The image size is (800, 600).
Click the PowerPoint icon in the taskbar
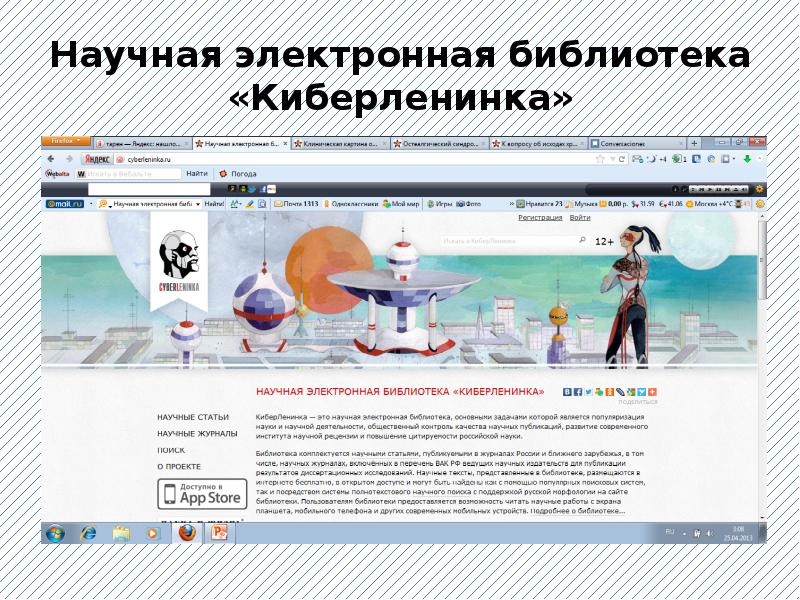[x=219, y=533]
